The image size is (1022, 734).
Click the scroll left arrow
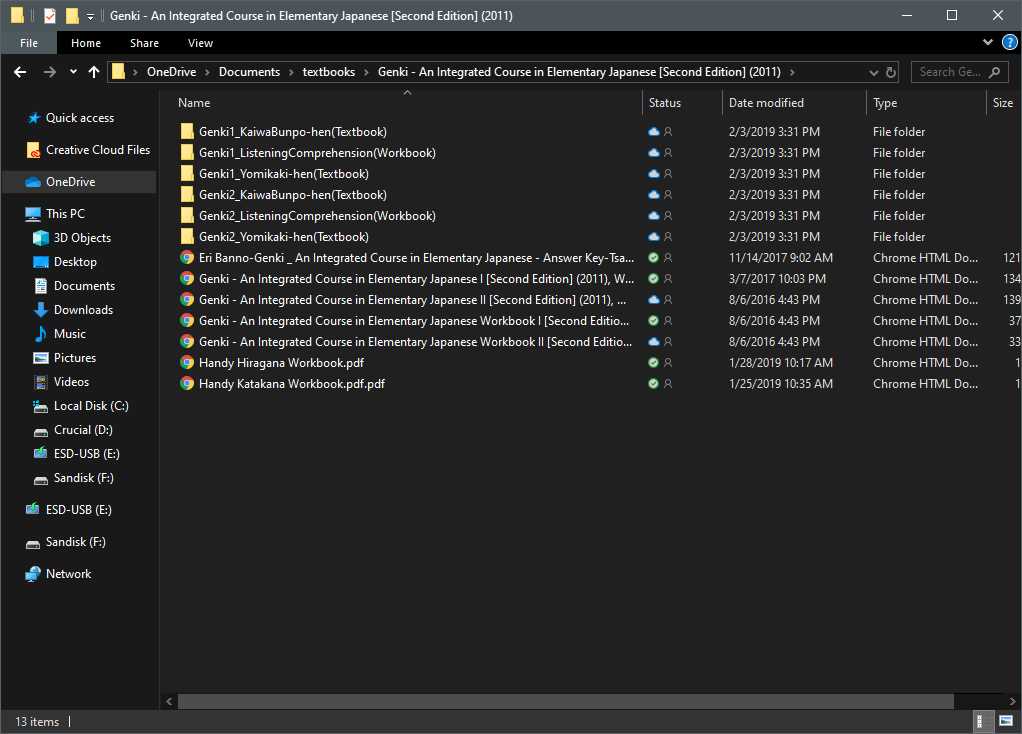pyautogui.click(x=169, y=701)
